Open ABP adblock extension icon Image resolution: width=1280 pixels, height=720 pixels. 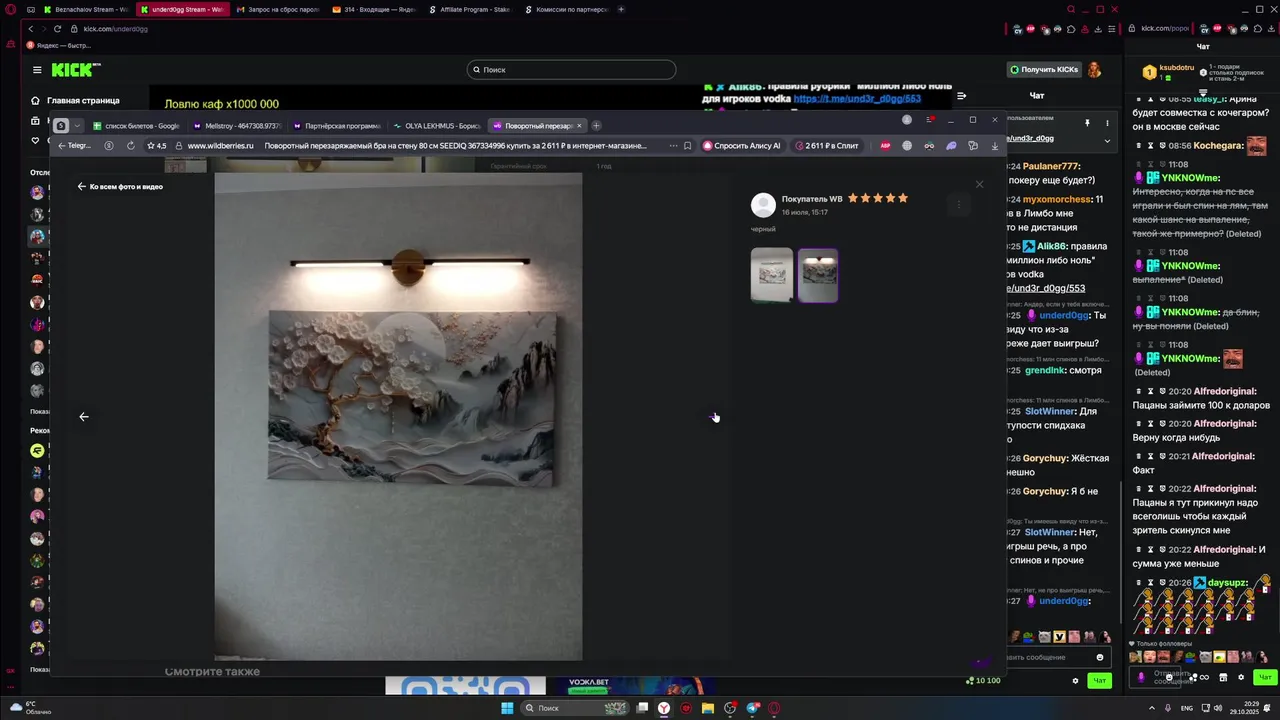[x=885, y=146]
